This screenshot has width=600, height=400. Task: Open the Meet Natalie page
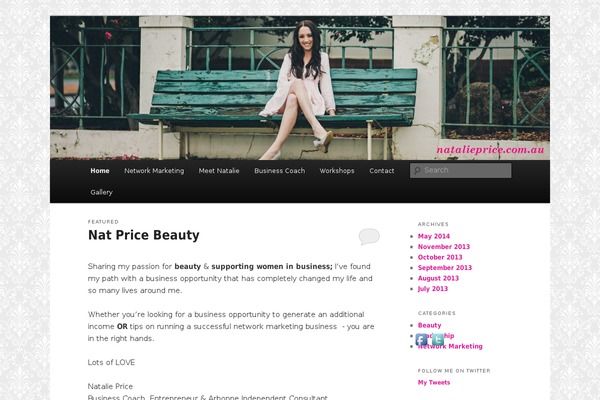click(219, 171)
